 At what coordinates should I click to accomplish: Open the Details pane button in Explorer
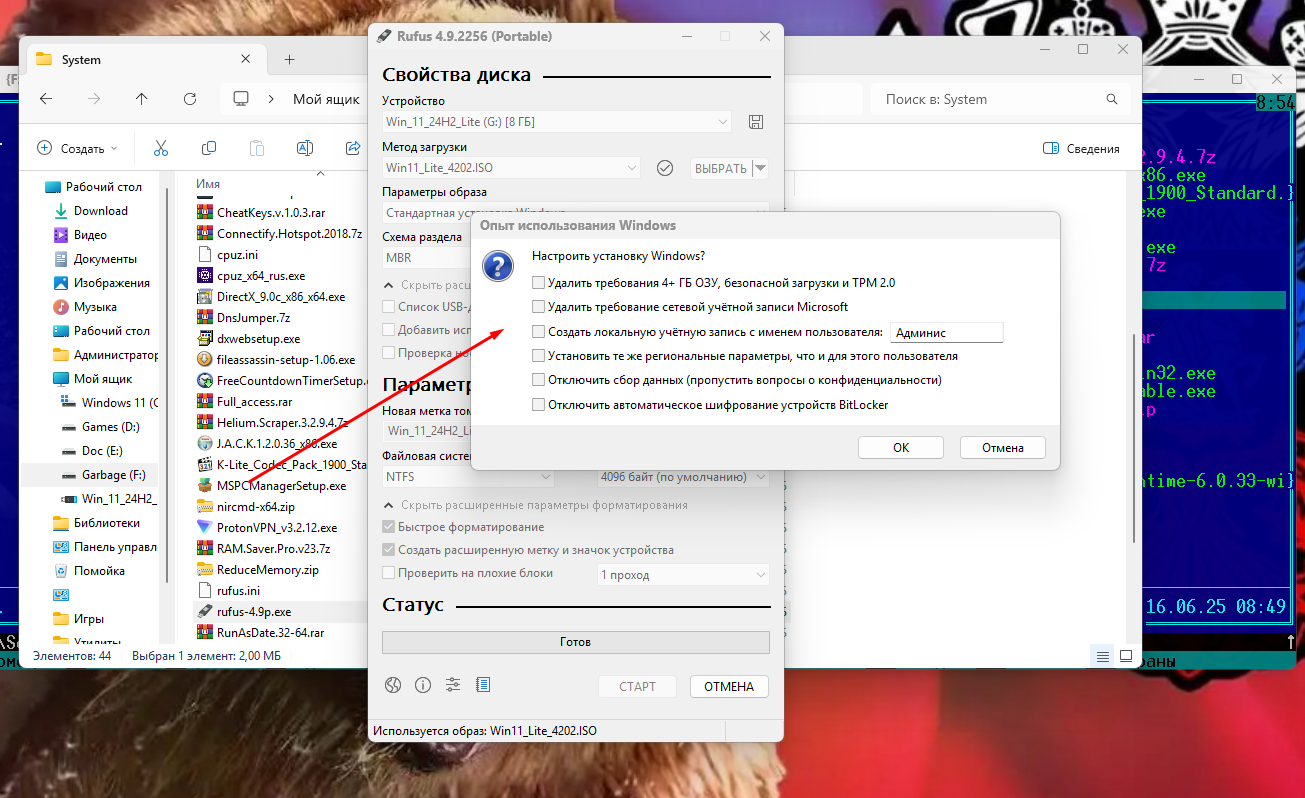click(x=1081, y=148)
